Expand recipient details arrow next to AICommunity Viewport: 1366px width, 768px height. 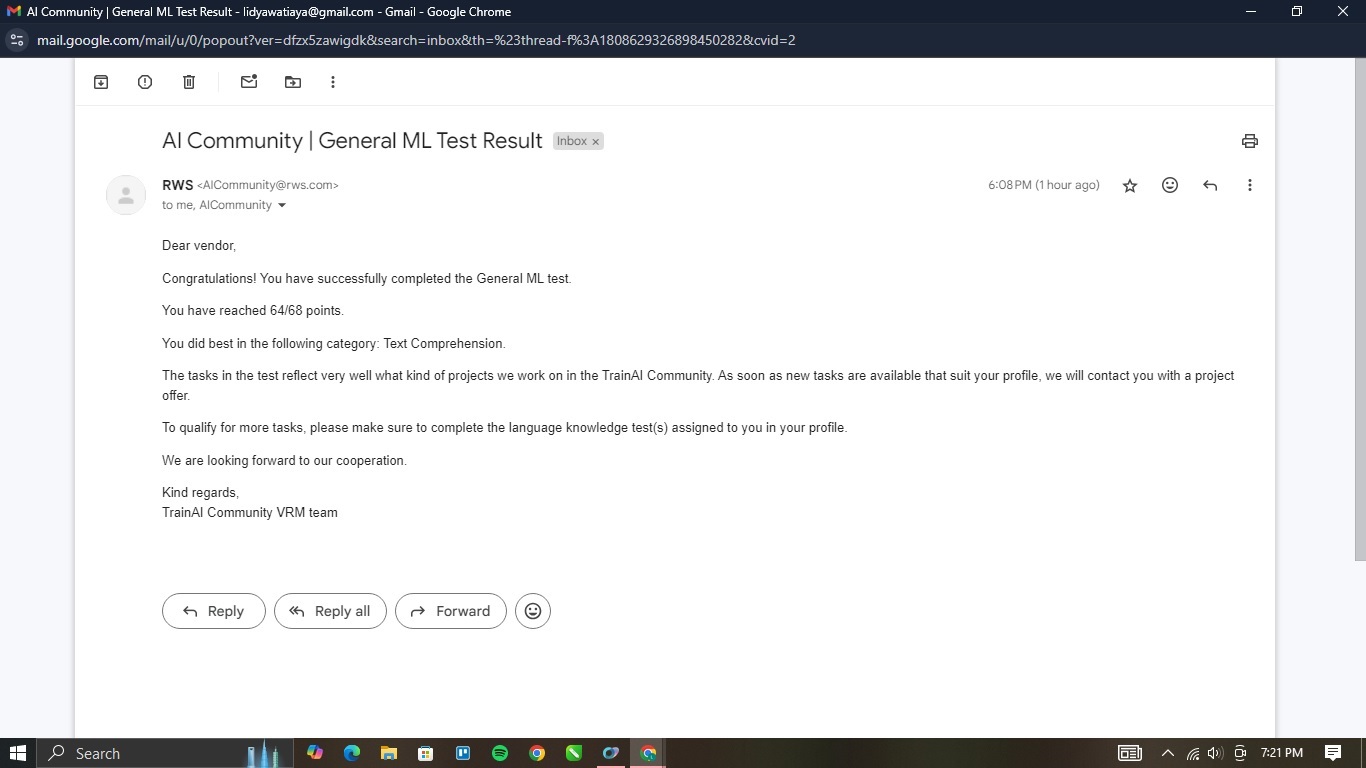pos(282,205)
